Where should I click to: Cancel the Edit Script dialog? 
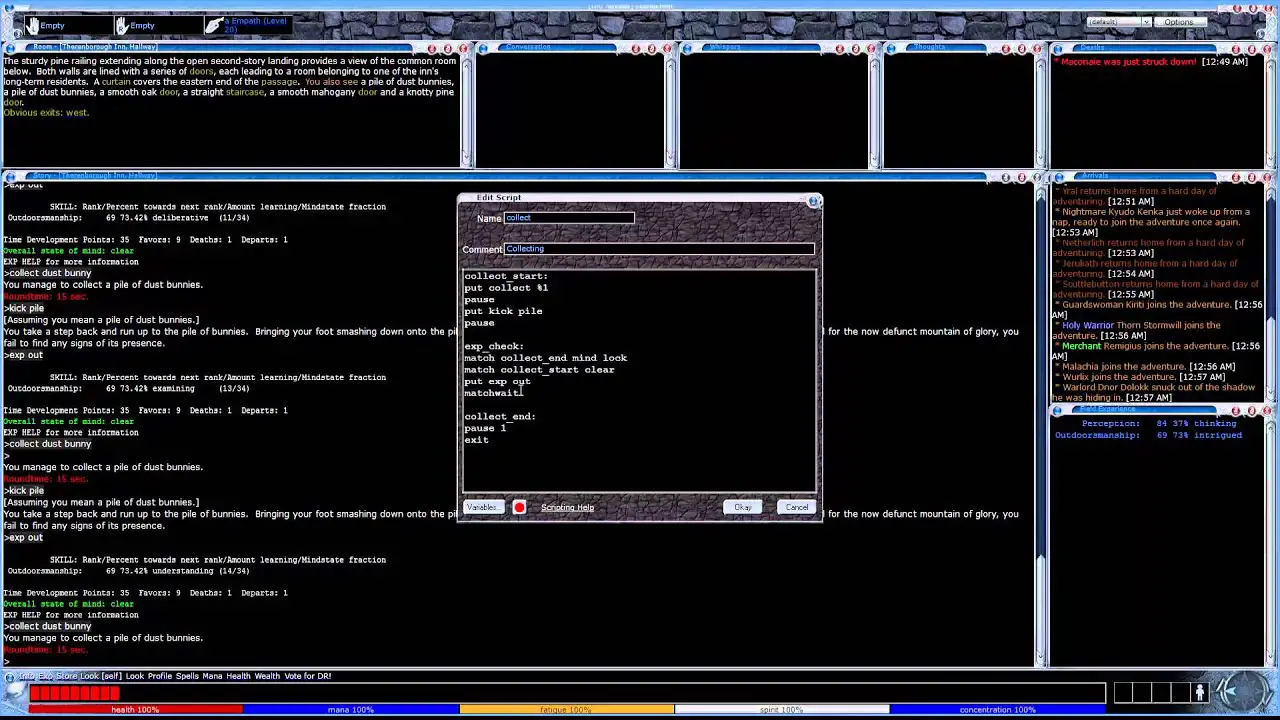[797, 507]
